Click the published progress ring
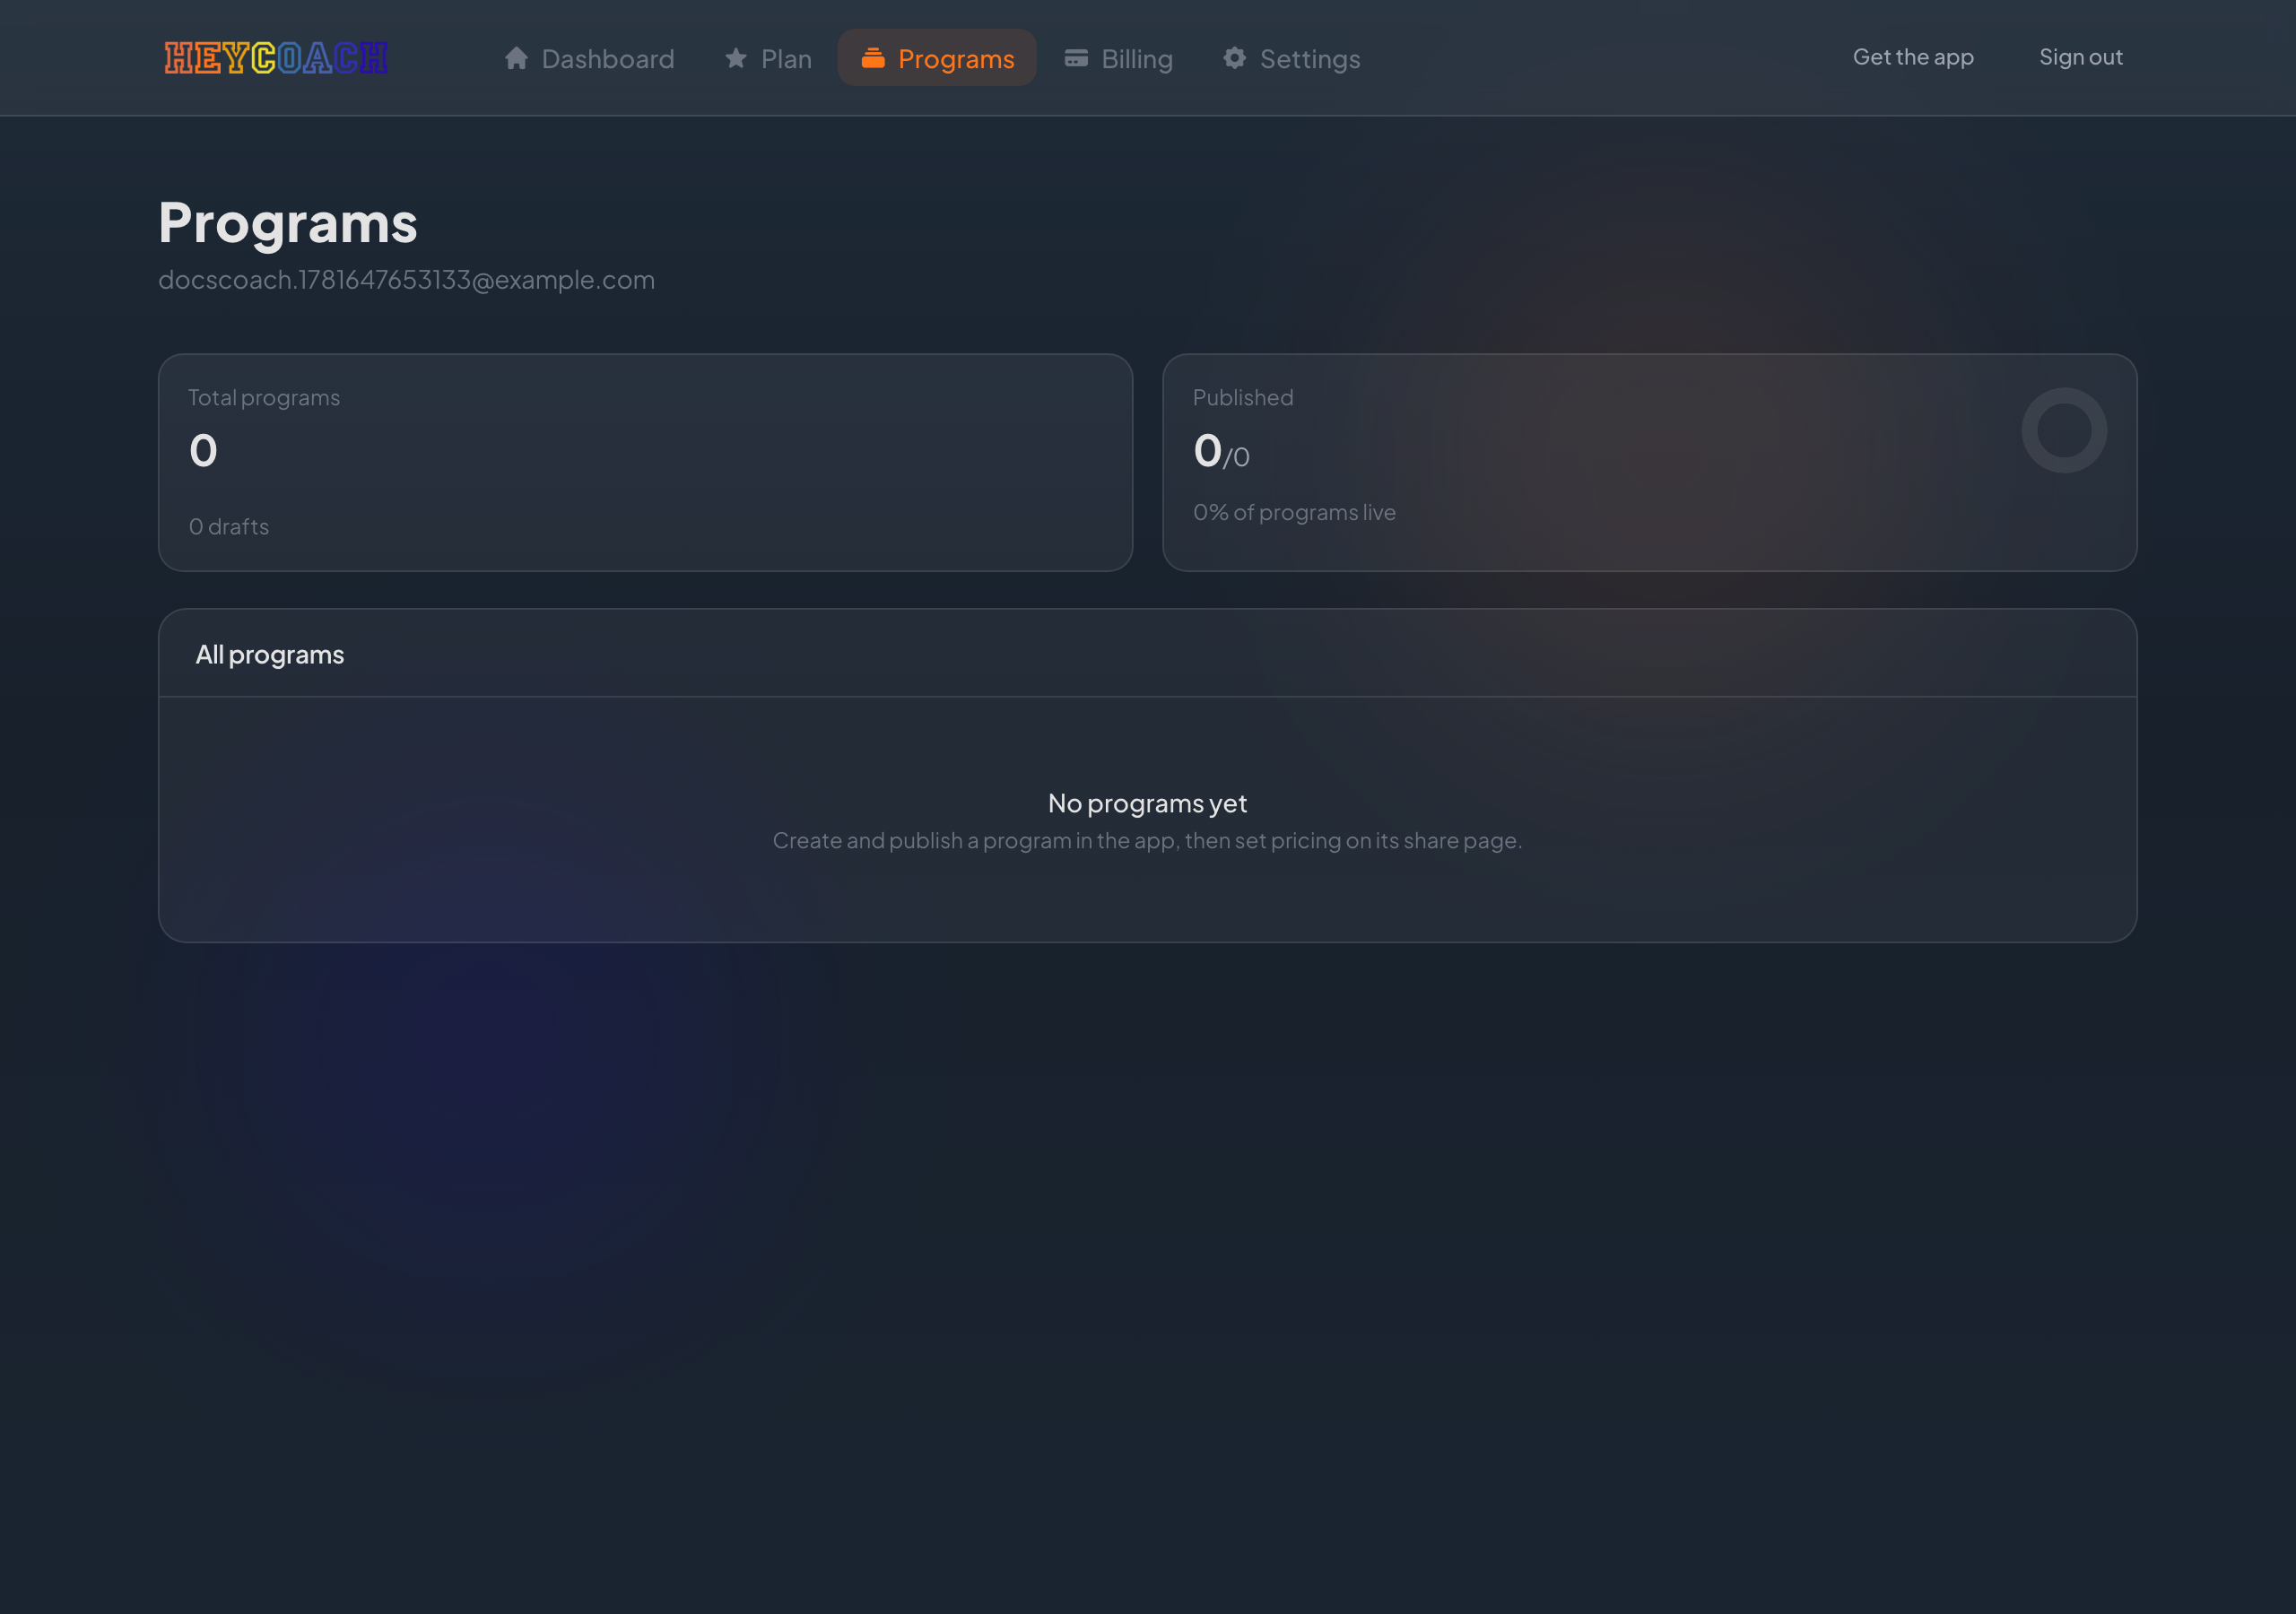This screenshot has width=2296, height=1614. (2064, 430)
